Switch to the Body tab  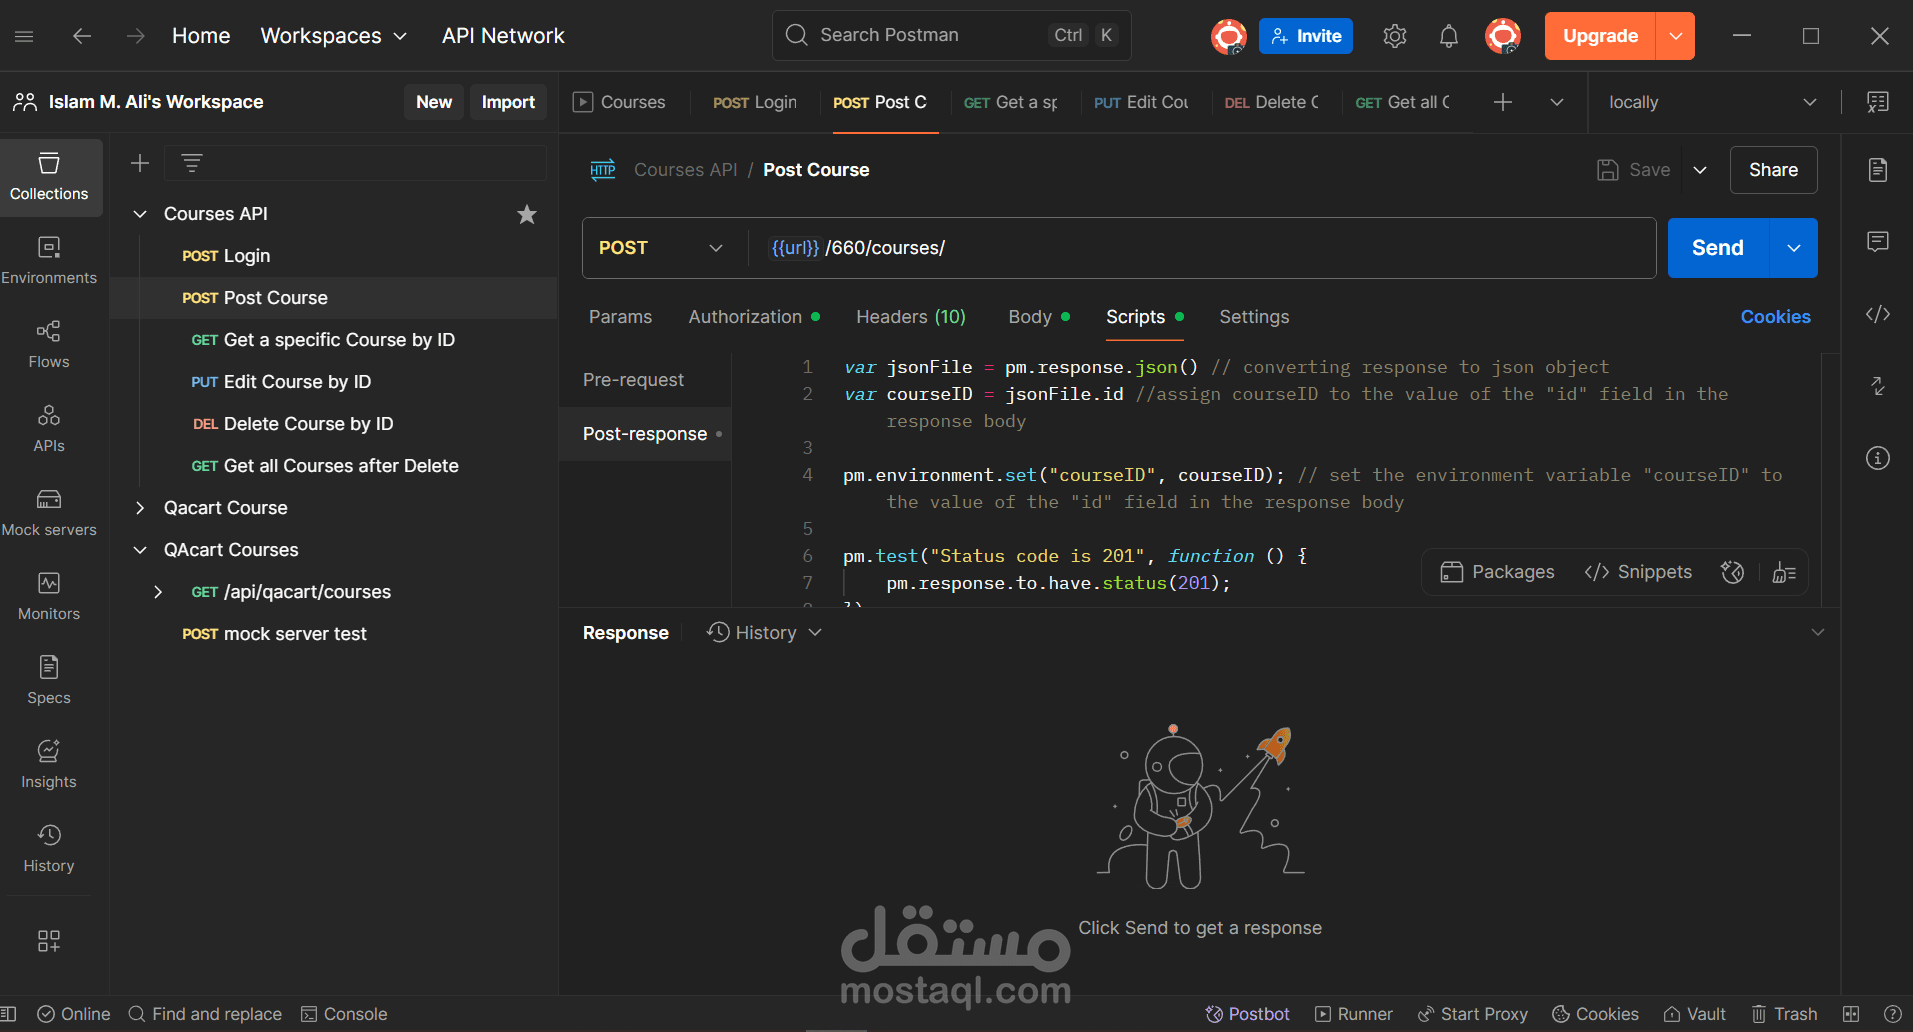point(1039,317)
